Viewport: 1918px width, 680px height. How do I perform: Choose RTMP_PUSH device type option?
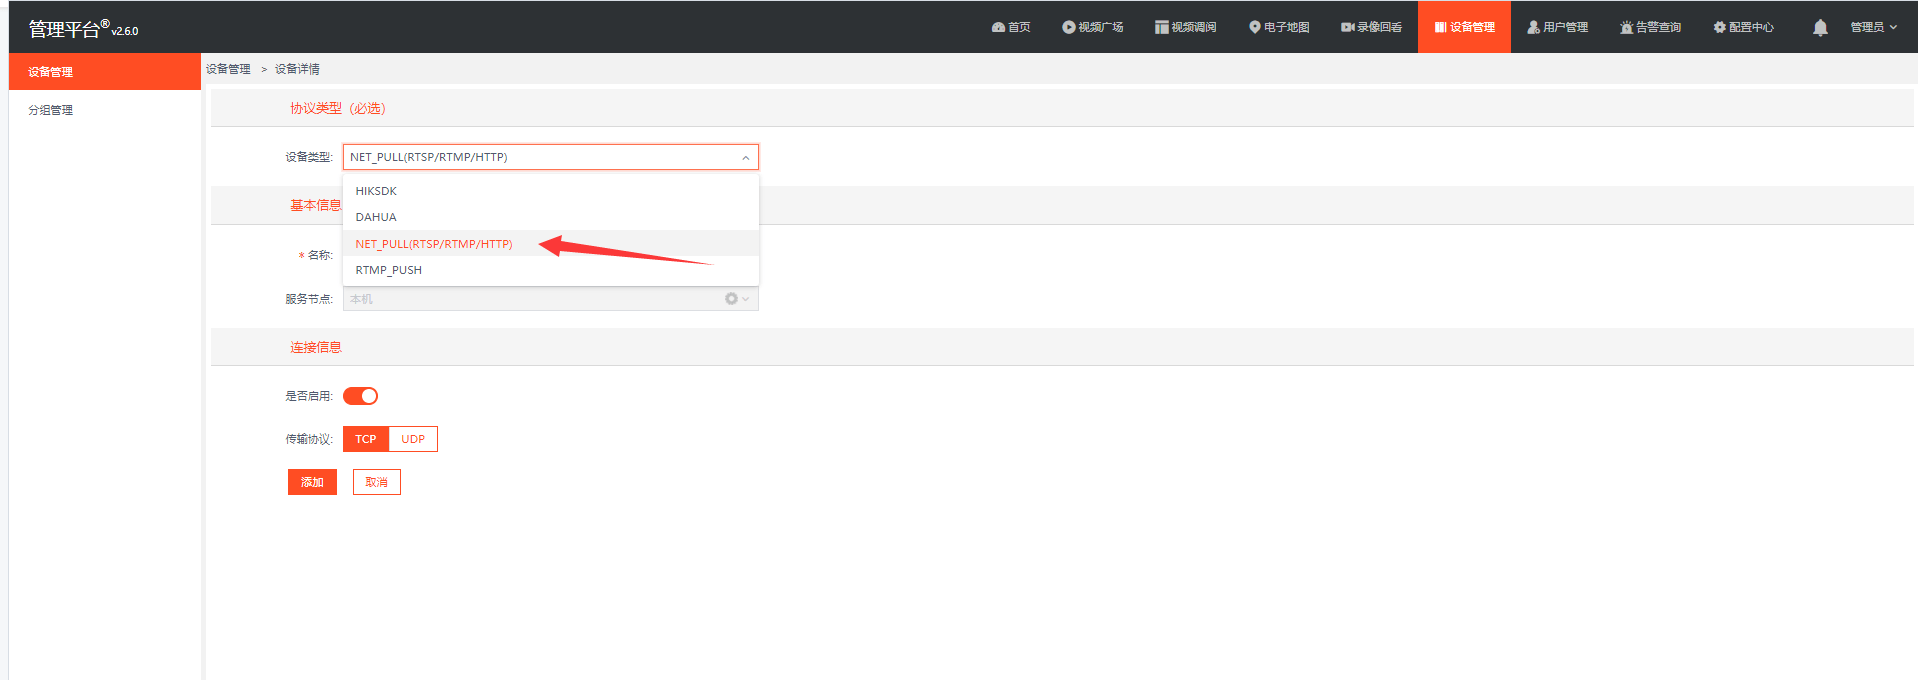click(x=551, y=270)
